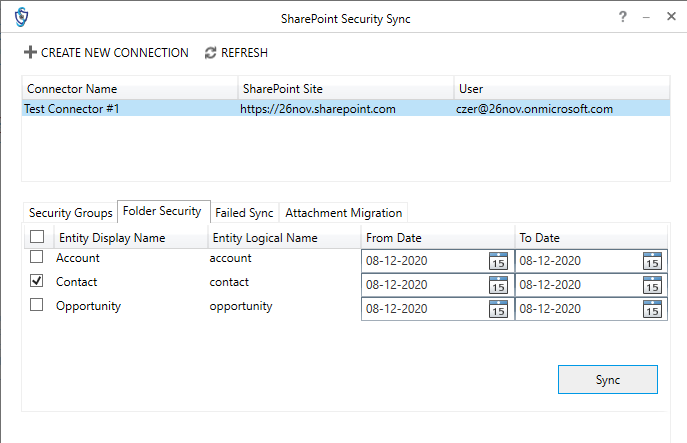Uncheck the Contact entity checkbox
The width and height of the screenshot is (687, 443).
[37, 282]
